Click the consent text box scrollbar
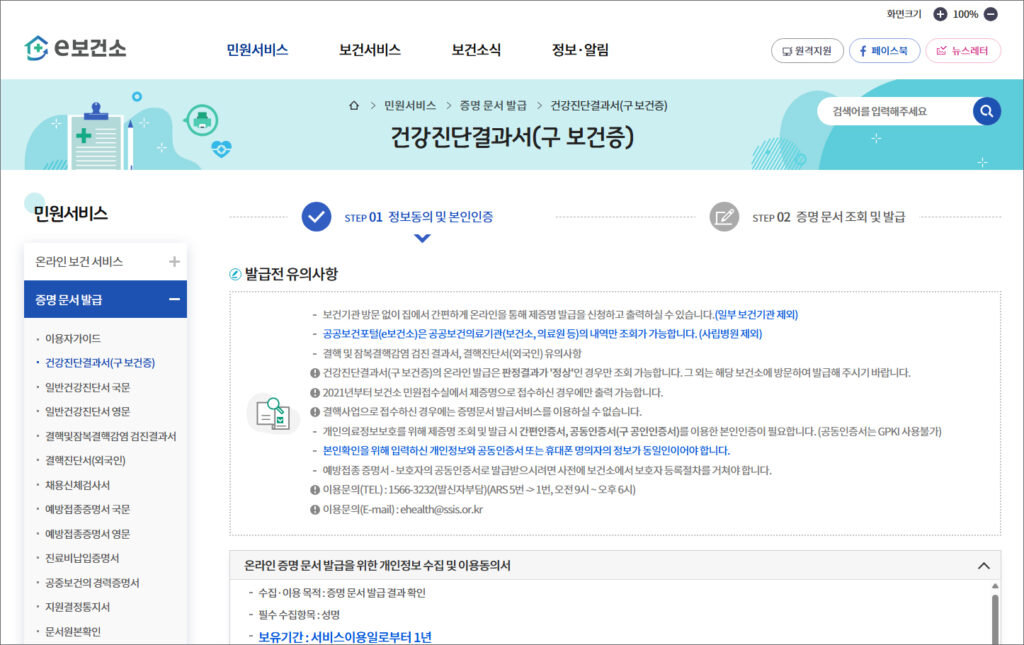 point(994,615)
